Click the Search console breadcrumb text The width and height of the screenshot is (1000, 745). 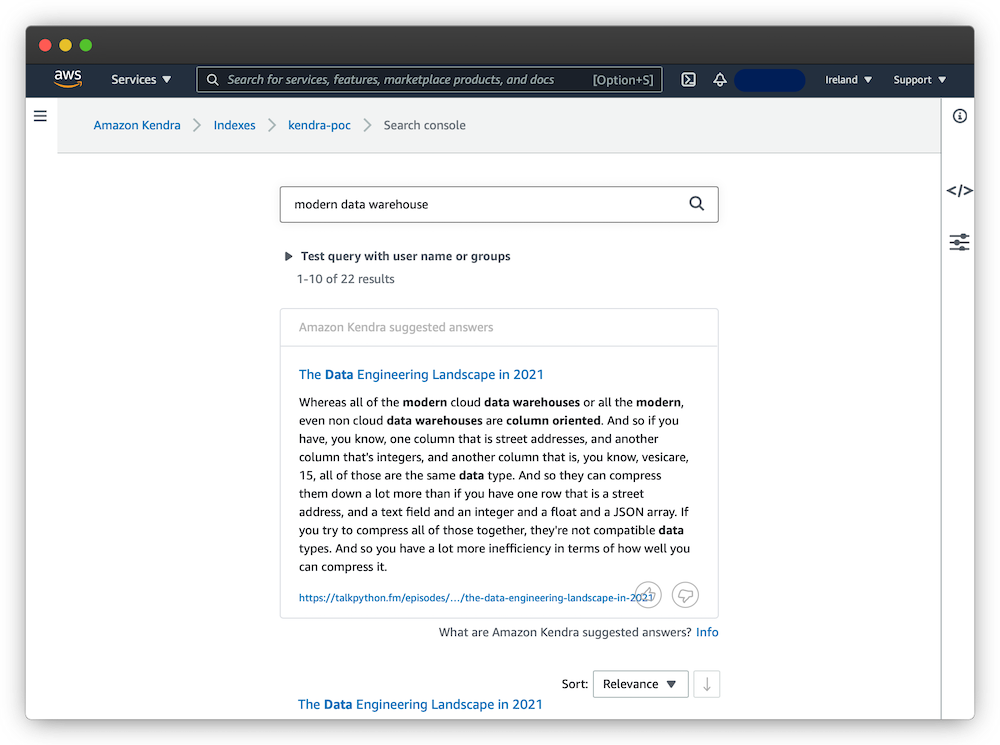coord(424,126)
